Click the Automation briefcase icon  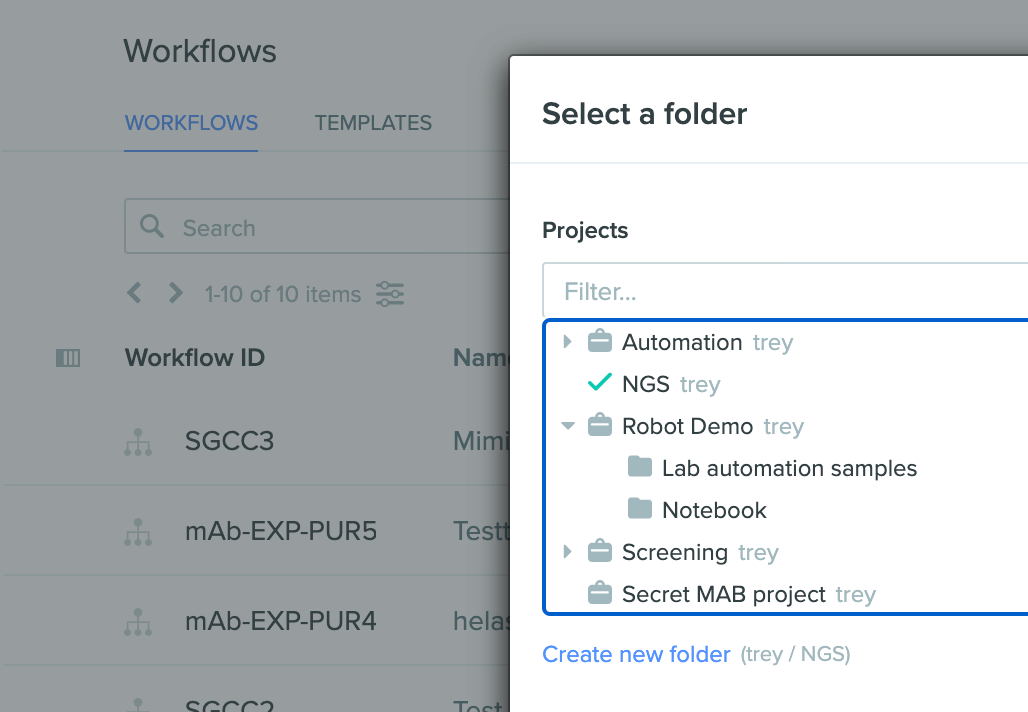600,341
